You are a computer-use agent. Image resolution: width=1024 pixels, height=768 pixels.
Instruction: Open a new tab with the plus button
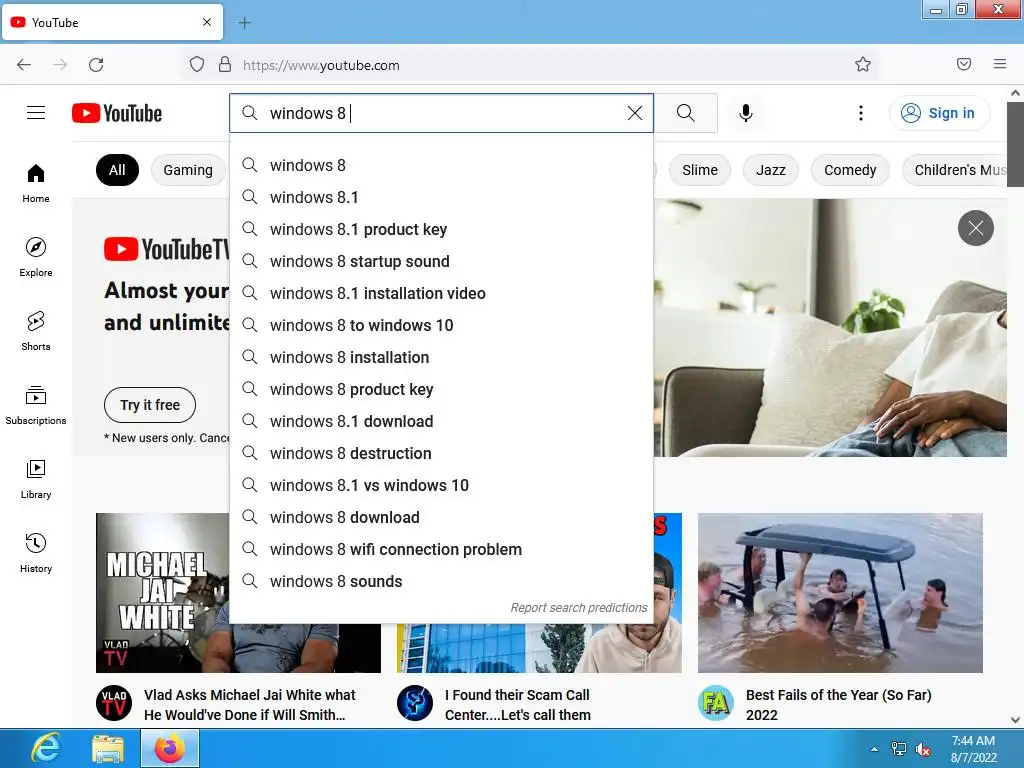tap(244, 23)
